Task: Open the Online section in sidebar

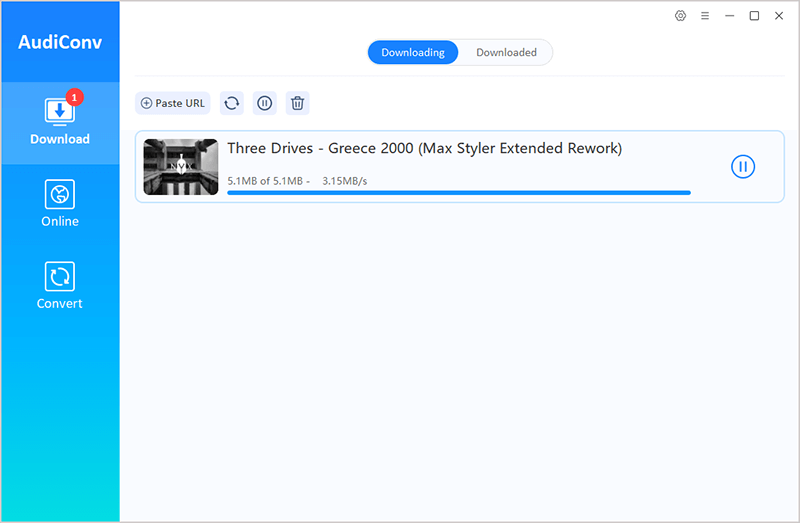Action: pyautogui.click(x=60, y=204)
